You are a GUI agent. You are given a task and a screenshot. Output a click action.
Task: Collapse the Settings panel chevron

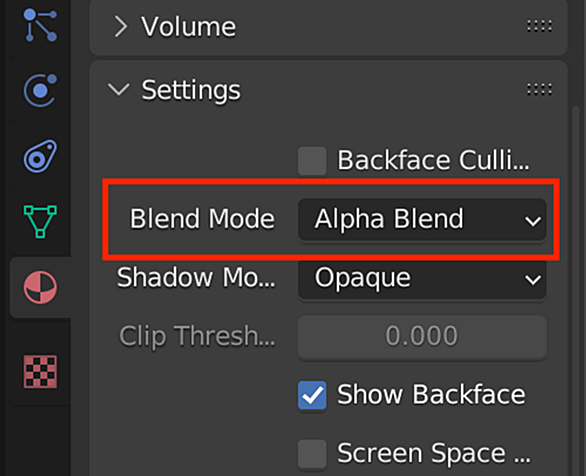[118, 90]
